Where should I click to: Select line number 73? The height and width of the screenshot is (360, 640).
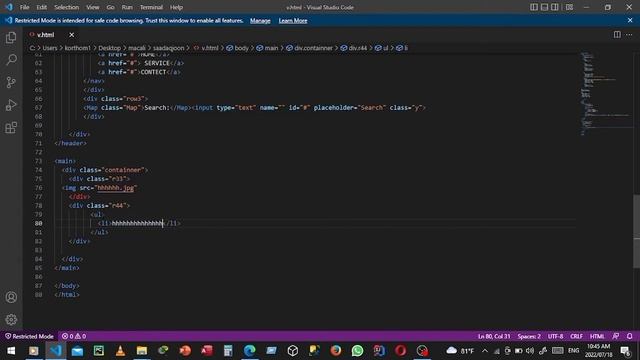tap(38, 161)
